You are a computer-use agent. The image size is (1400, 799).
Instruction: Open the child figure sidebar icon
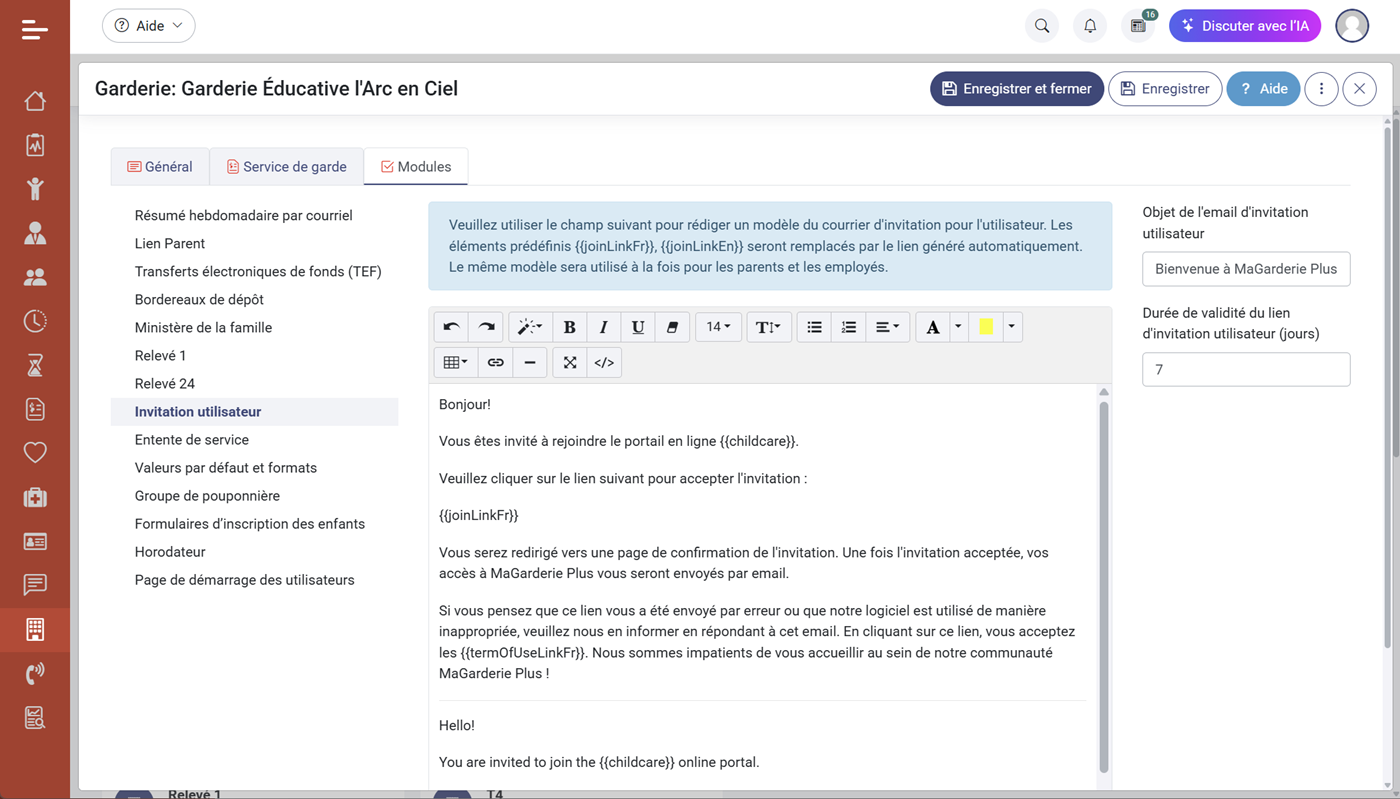point(35,189)
